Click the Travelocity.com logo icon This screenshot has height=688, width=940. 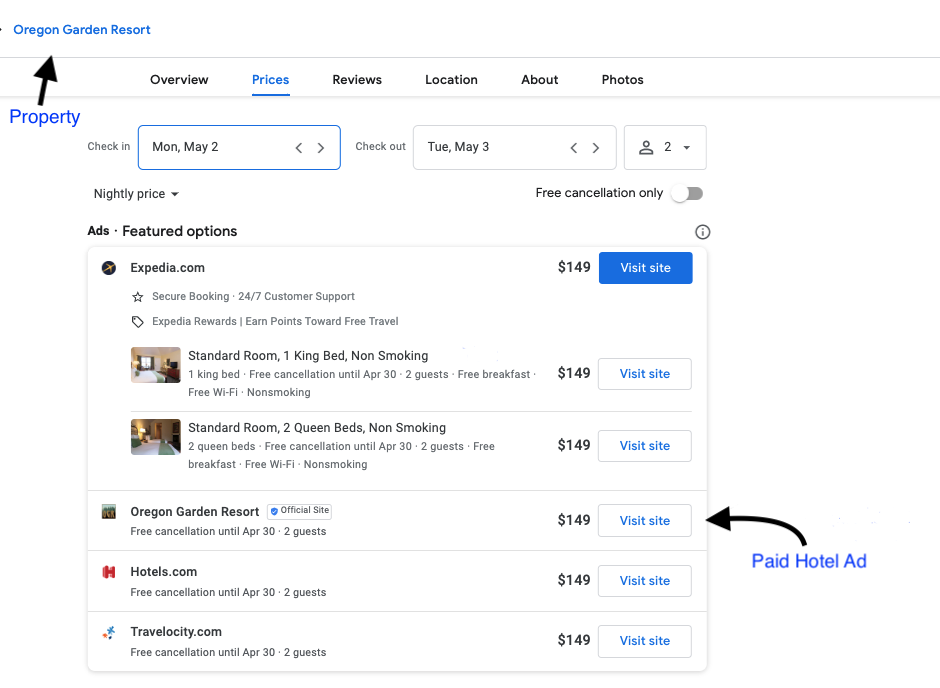109,632
